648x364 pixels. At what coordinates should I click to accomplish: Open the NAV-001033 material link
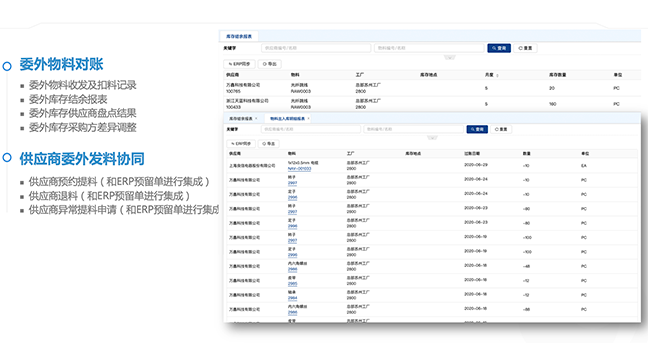coord(299,169)
